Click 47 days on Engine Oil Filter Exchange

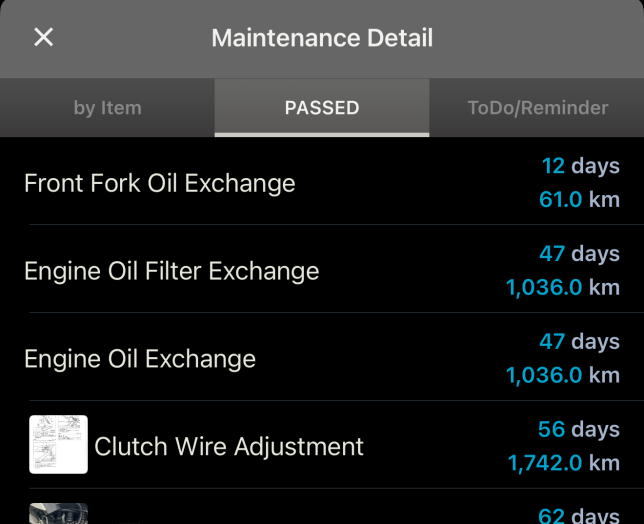(579, 254)
